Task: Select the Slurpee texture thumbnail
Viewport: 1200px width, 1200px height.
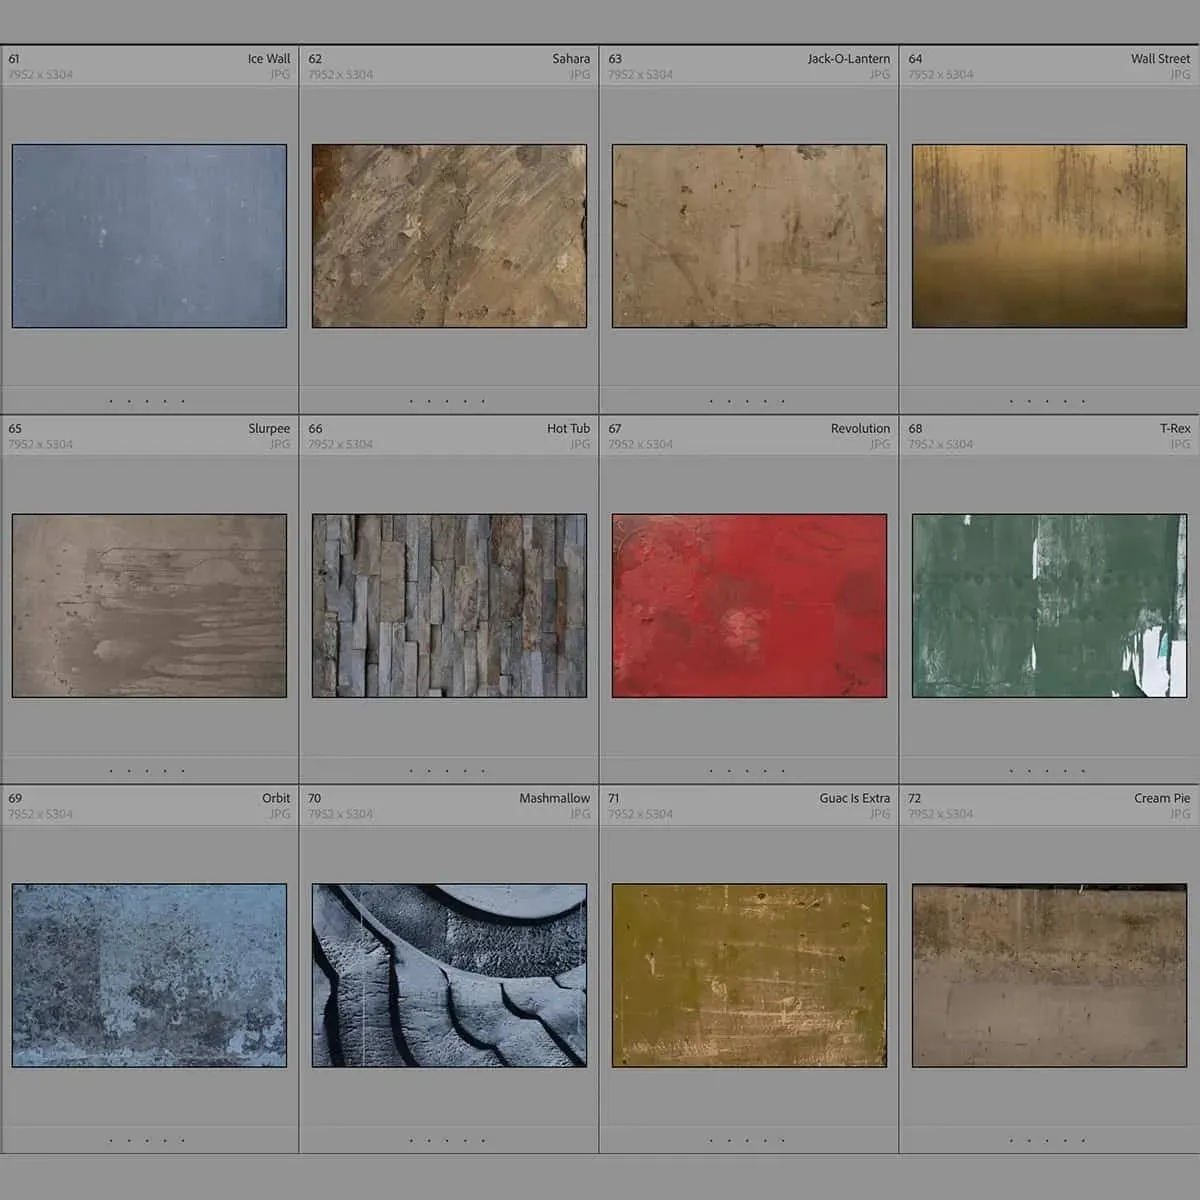Action: click(149, 606)
